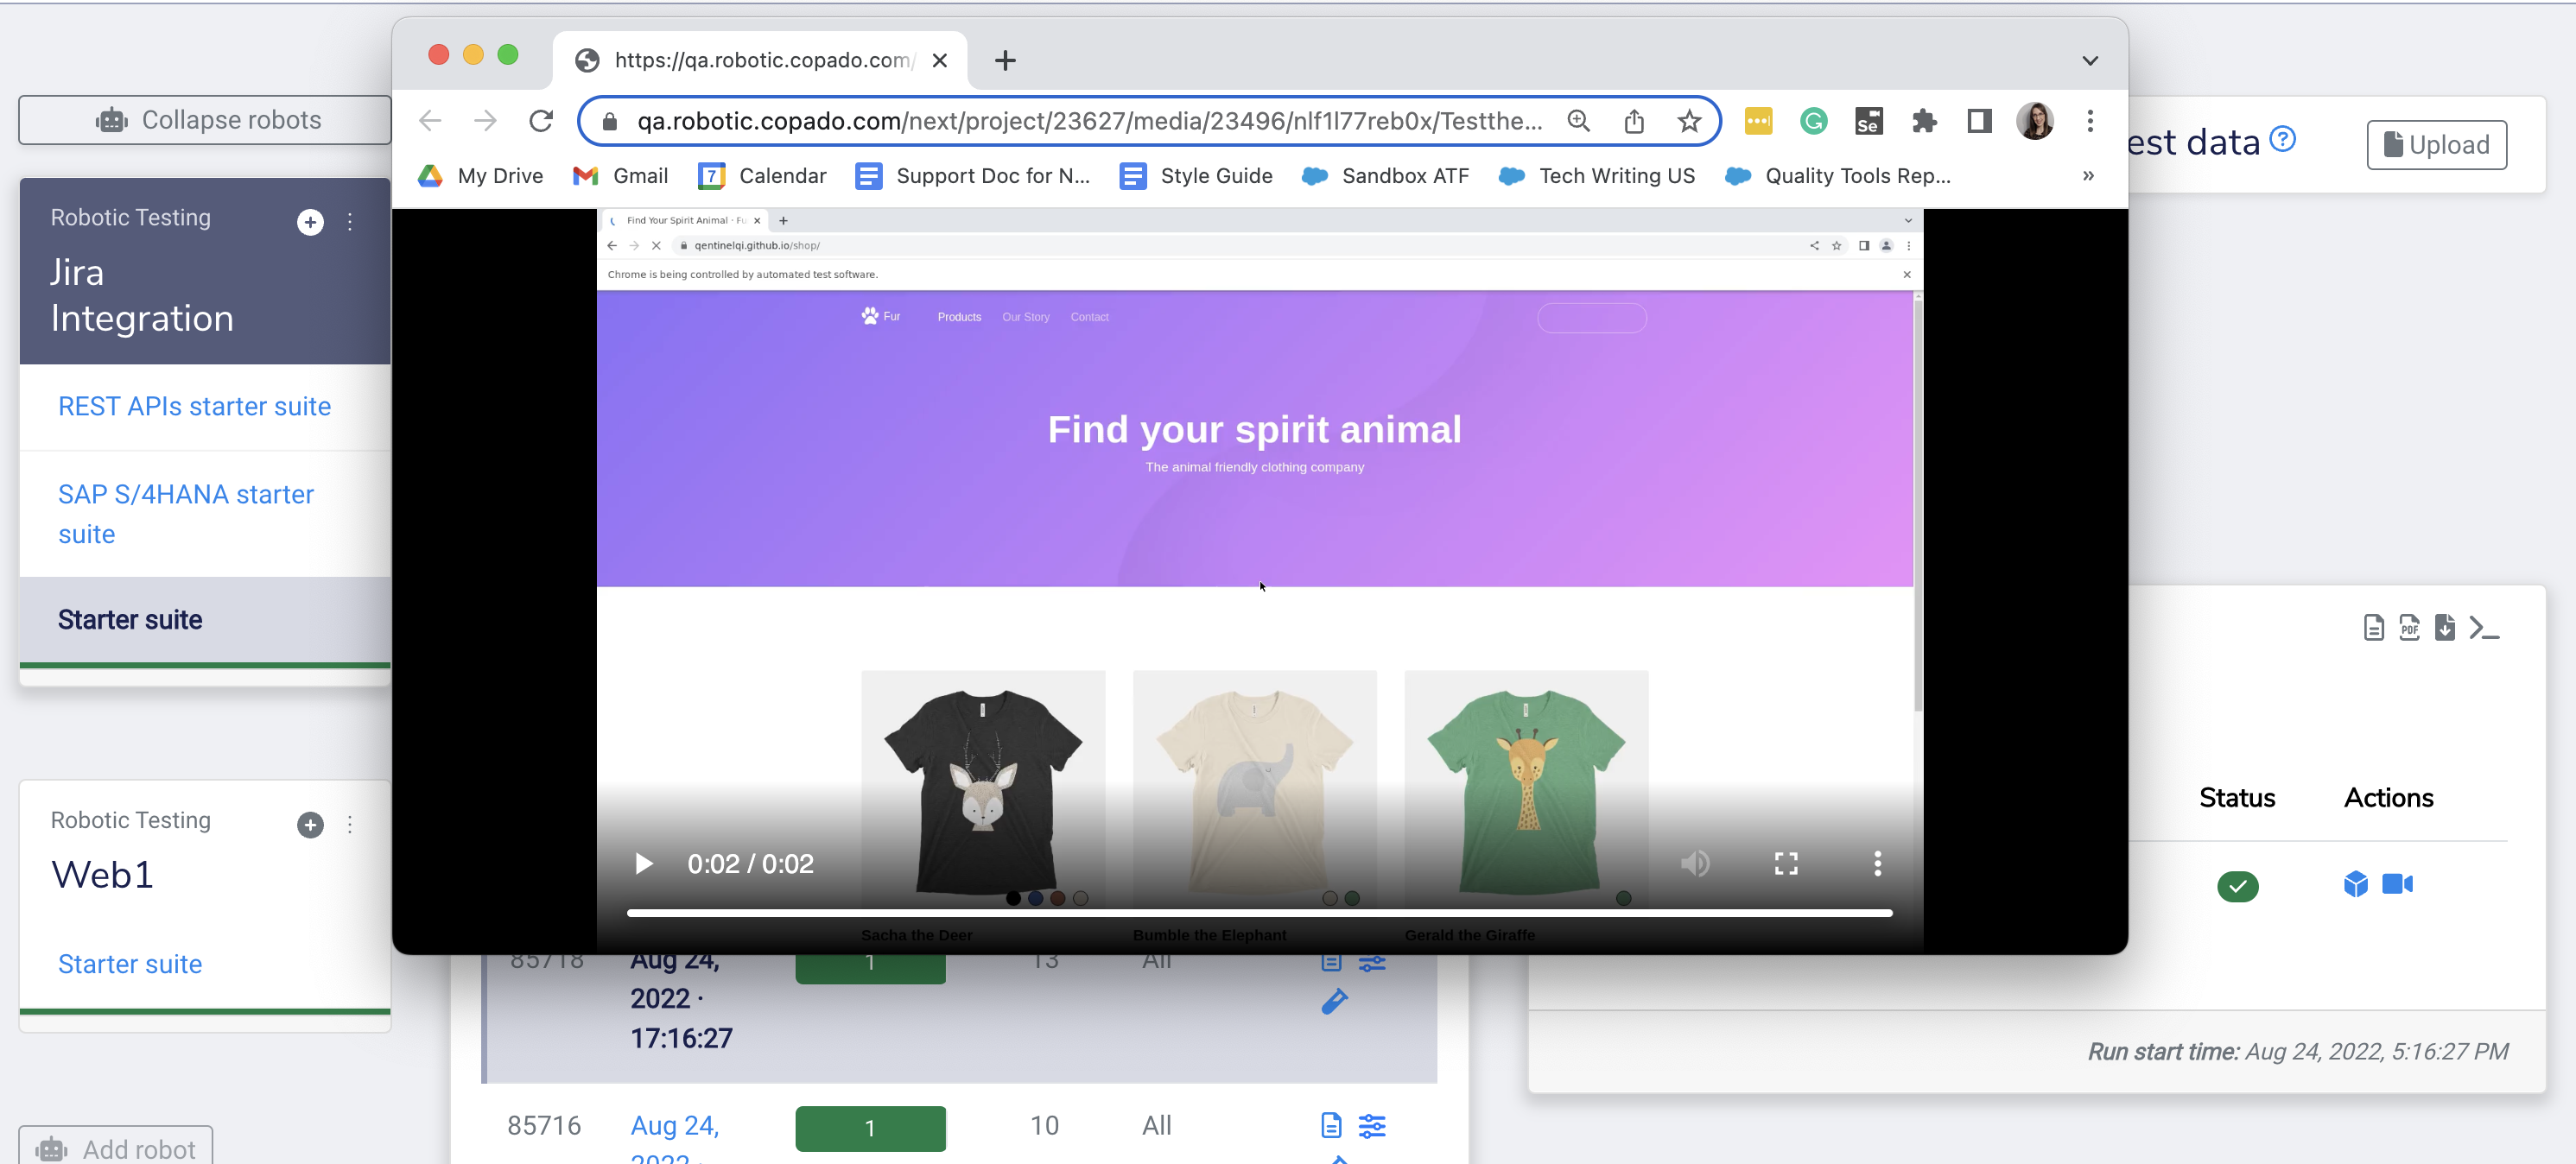
Task: Click the file export icon in panel toolbar
Action: click(x=2443, y=627)
